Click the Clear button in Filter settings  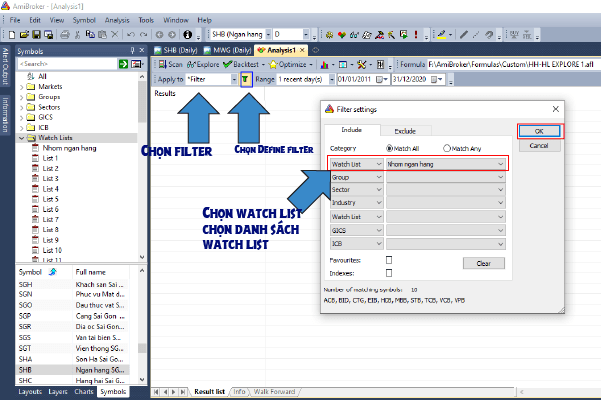click(484, 263)
